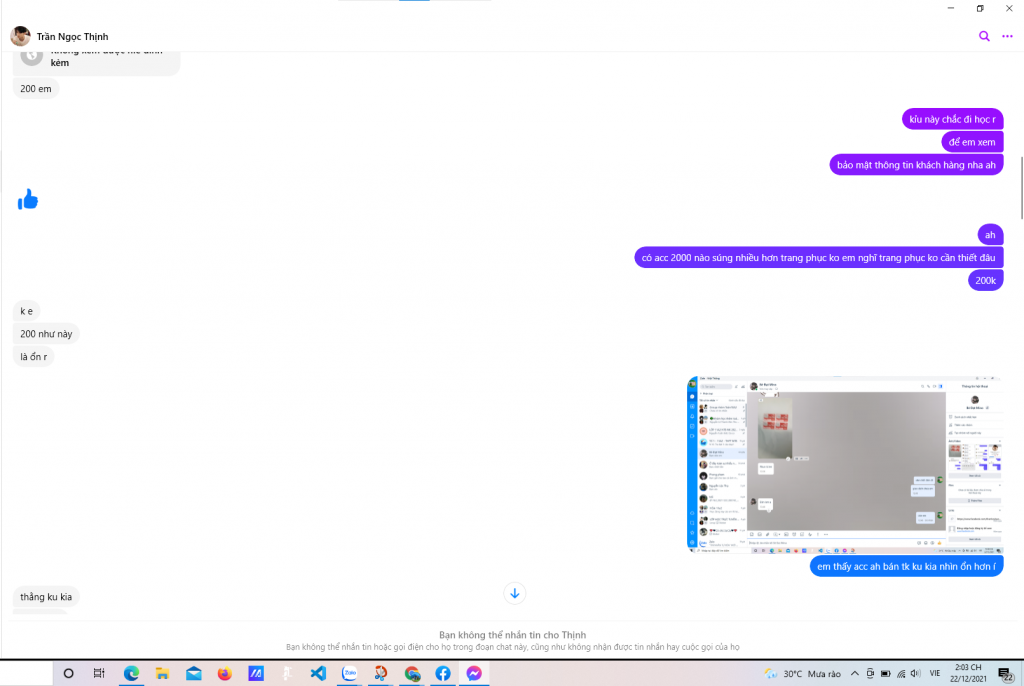Open the red ribbon app icon on taskbar

coord(381,673)
